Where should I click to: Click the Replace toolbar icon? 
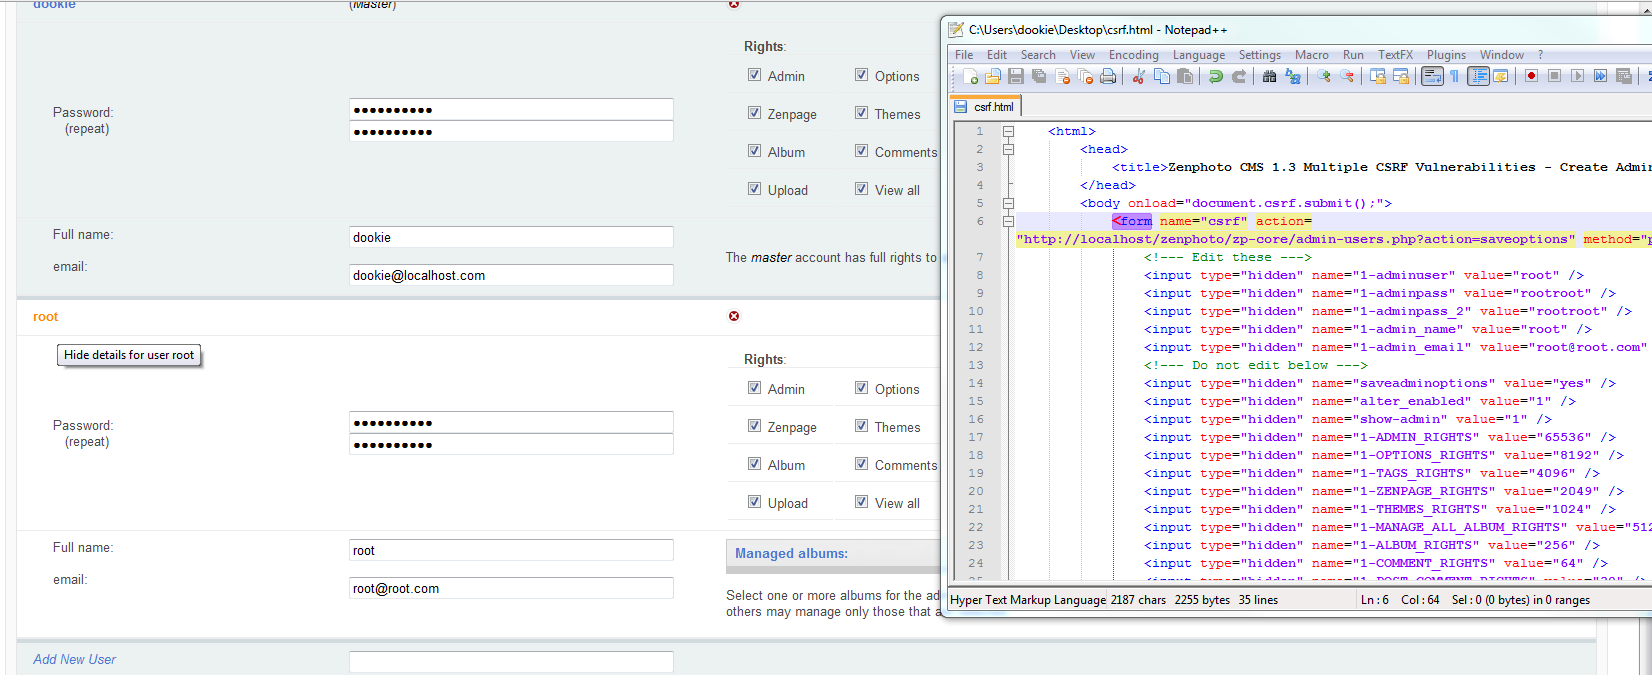coord(1292,76)
